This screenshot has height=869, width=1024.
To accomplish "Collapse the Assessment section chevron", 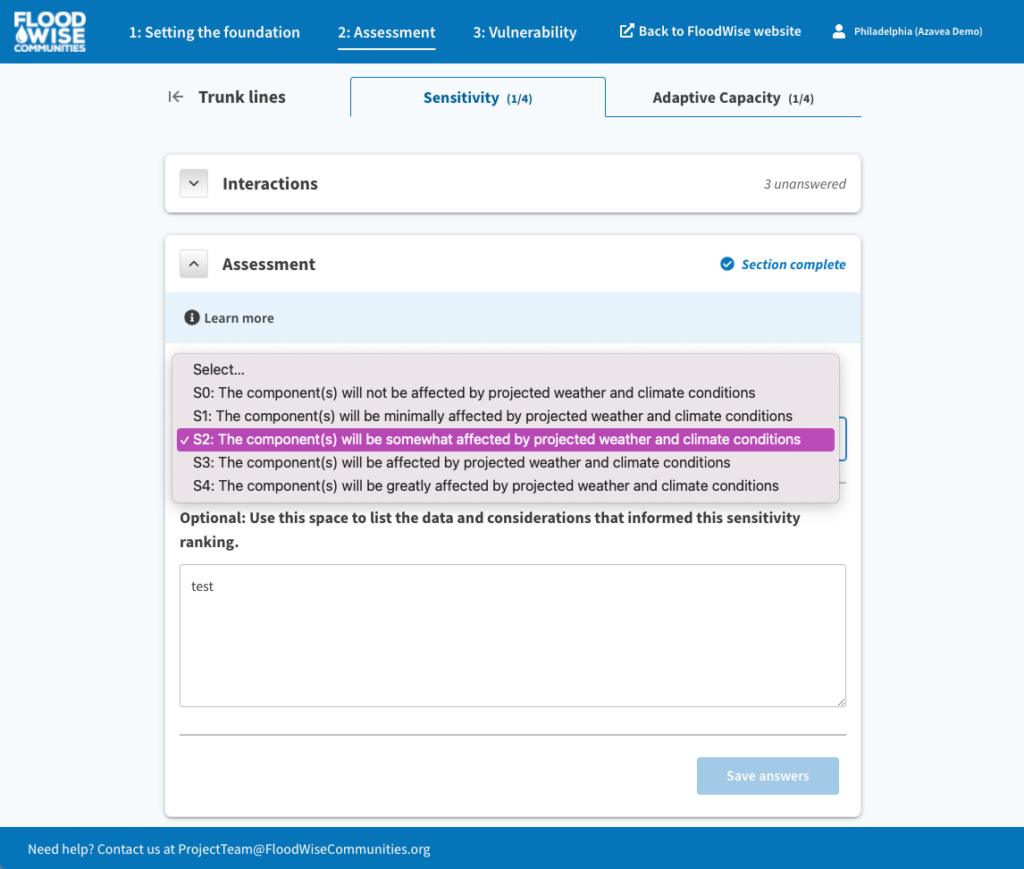I will (x=194, y=265).
